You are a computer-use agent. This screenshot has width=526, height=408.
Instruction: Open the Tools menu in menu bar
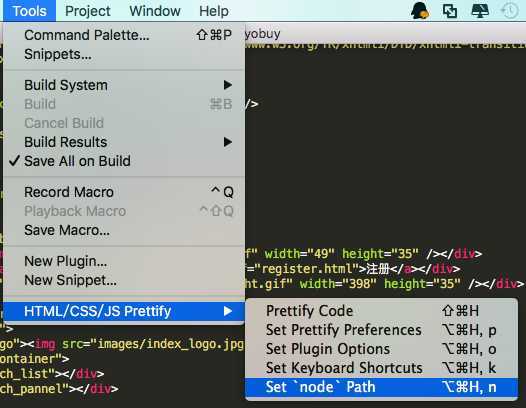pos(29,11)
